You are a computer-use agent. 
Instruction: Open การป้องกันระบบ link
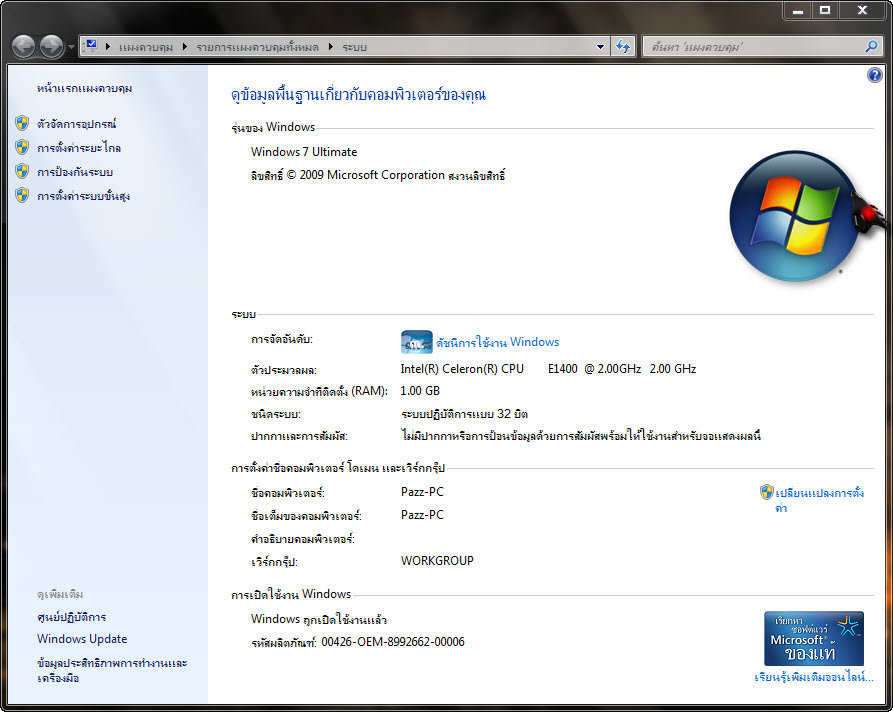[75, 172]
